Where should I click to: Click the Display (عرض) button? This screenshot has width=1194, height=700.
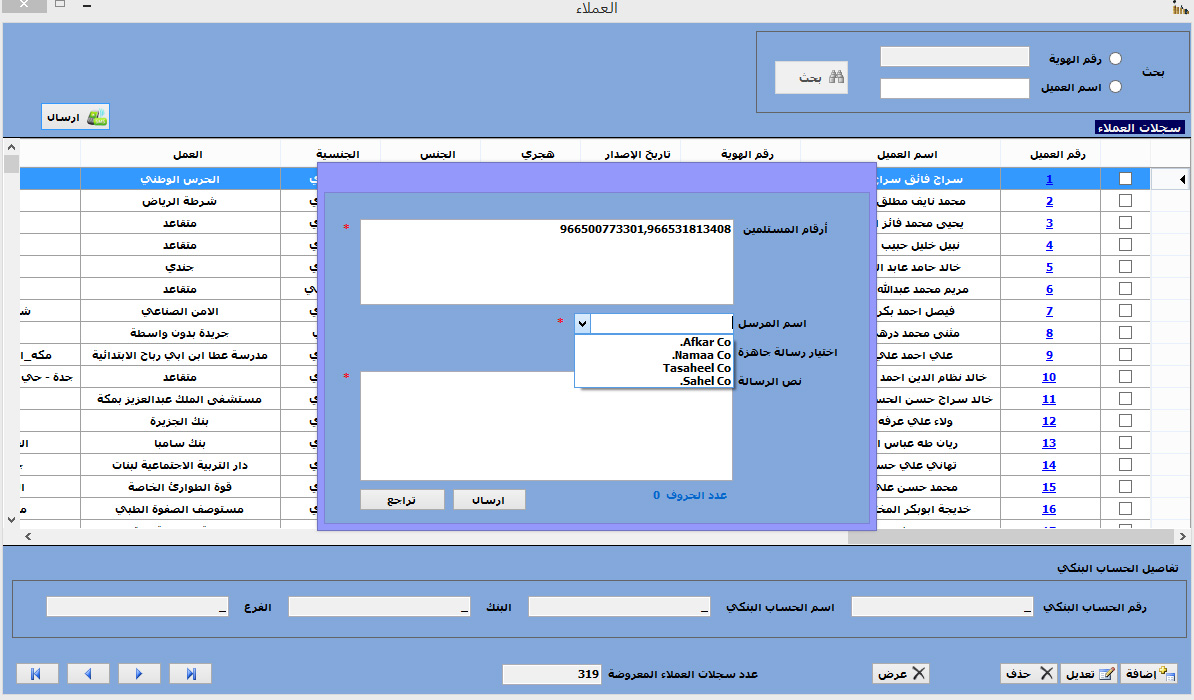tap(900, 673)
